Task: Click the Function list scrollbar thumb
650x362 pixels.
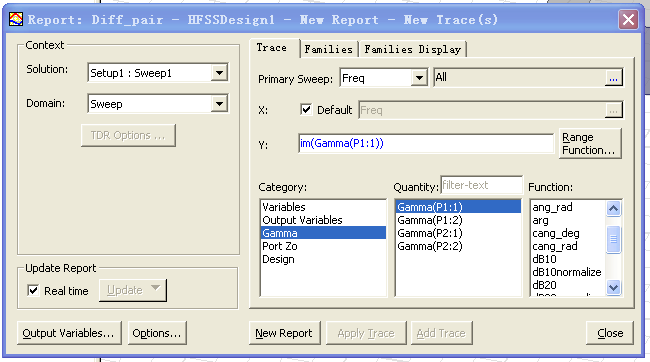Action: 614,239
